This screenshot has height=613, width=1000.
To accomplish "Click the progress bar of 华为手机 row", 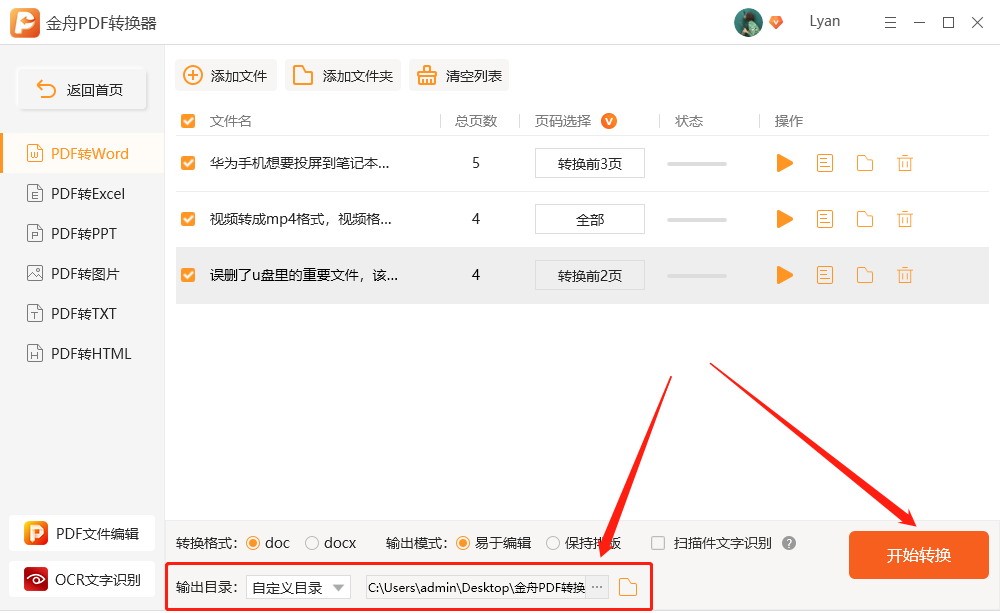I will [x=696, y=164].
